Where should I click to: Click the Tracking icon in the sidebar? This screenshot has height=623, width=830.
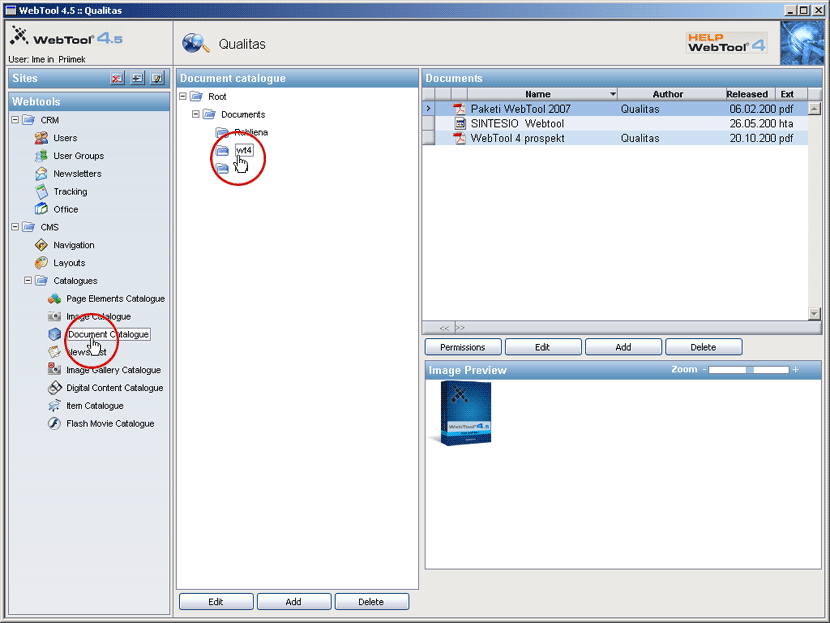tap(41, 192)
